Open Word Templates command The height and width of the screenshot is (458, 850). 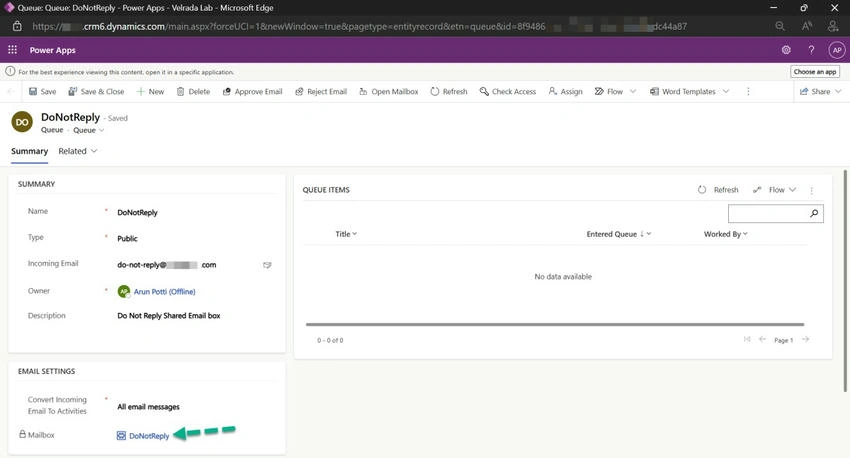(x=683, y=92)
